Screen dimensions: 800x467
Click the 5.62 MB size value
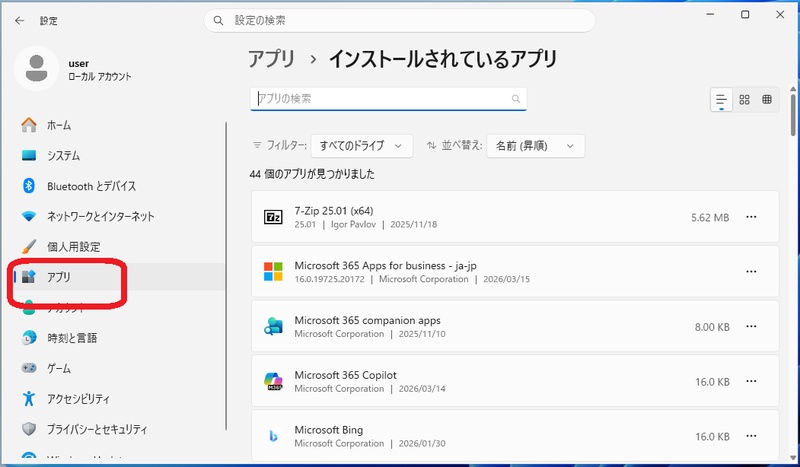[x=710, y=217]
